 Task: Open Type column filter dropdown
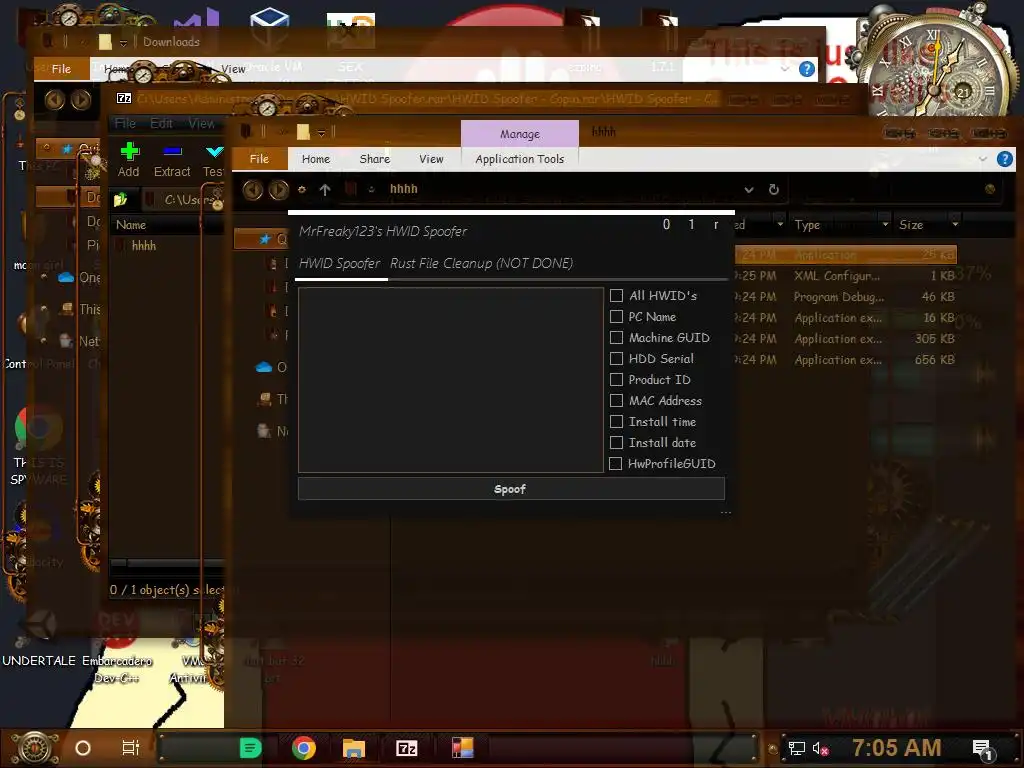(x=885, y=224)
